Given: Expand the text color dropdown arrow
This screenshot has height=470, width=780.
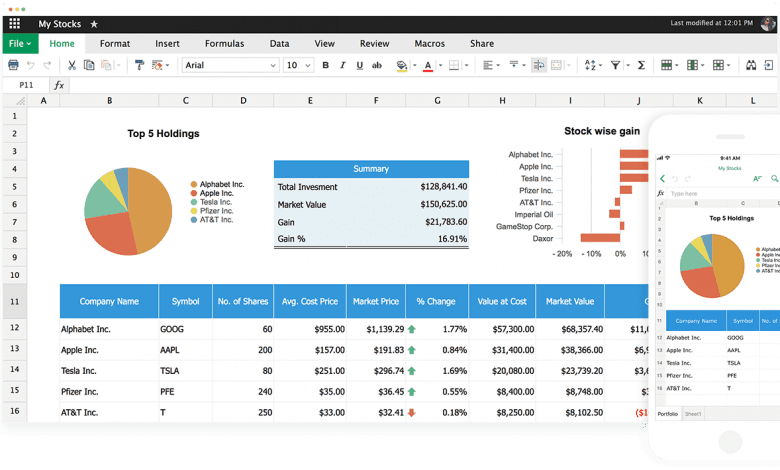Looking at the screenshot, I should pos(440,65).
